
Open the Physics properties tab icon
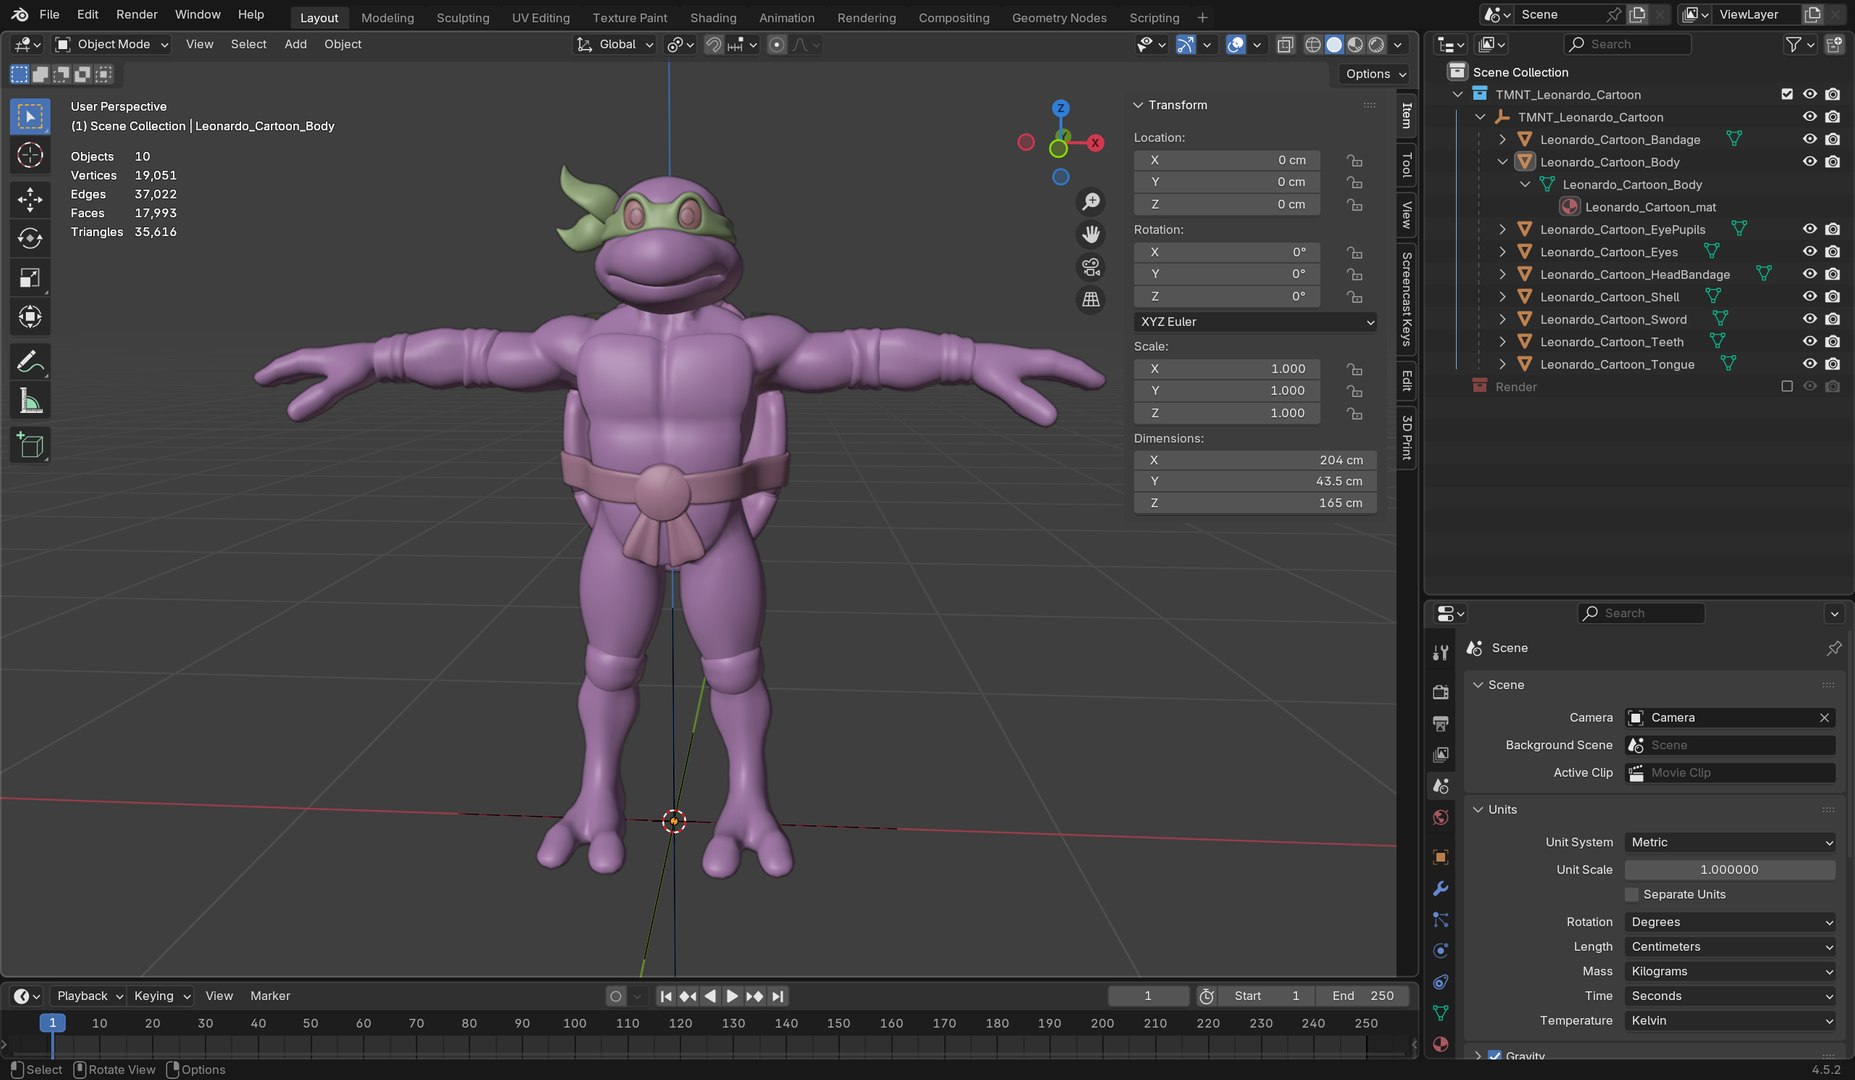point(1440,950)
